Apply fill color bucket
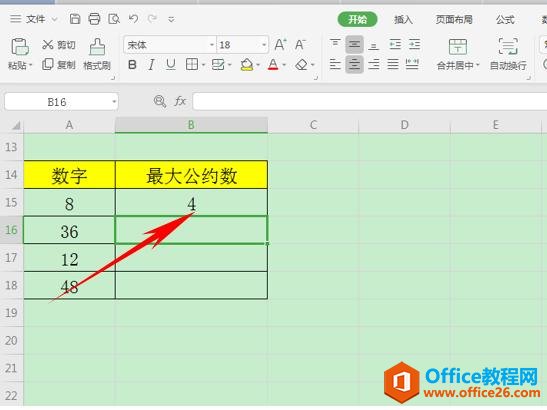 coord(247,65)
